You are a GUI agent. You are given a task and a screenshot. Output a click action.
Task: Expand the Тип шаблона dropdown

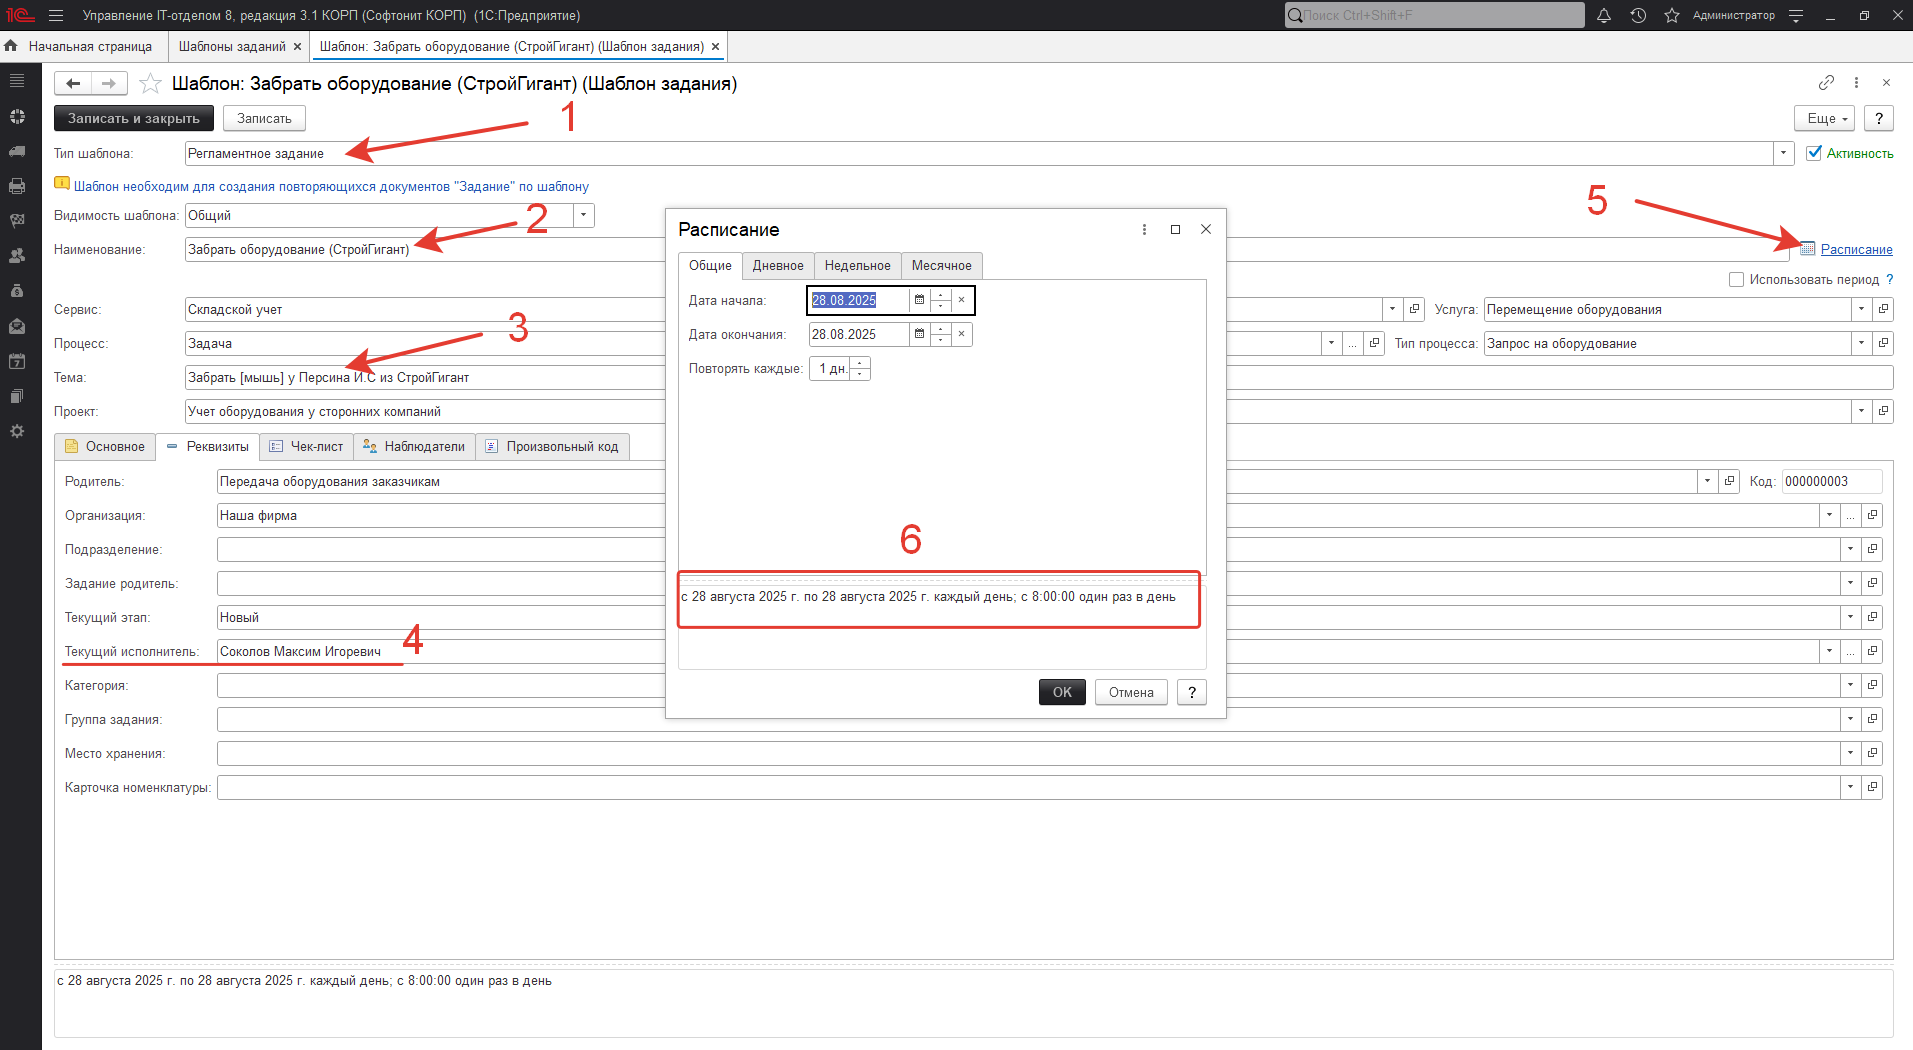[1783, 153]
